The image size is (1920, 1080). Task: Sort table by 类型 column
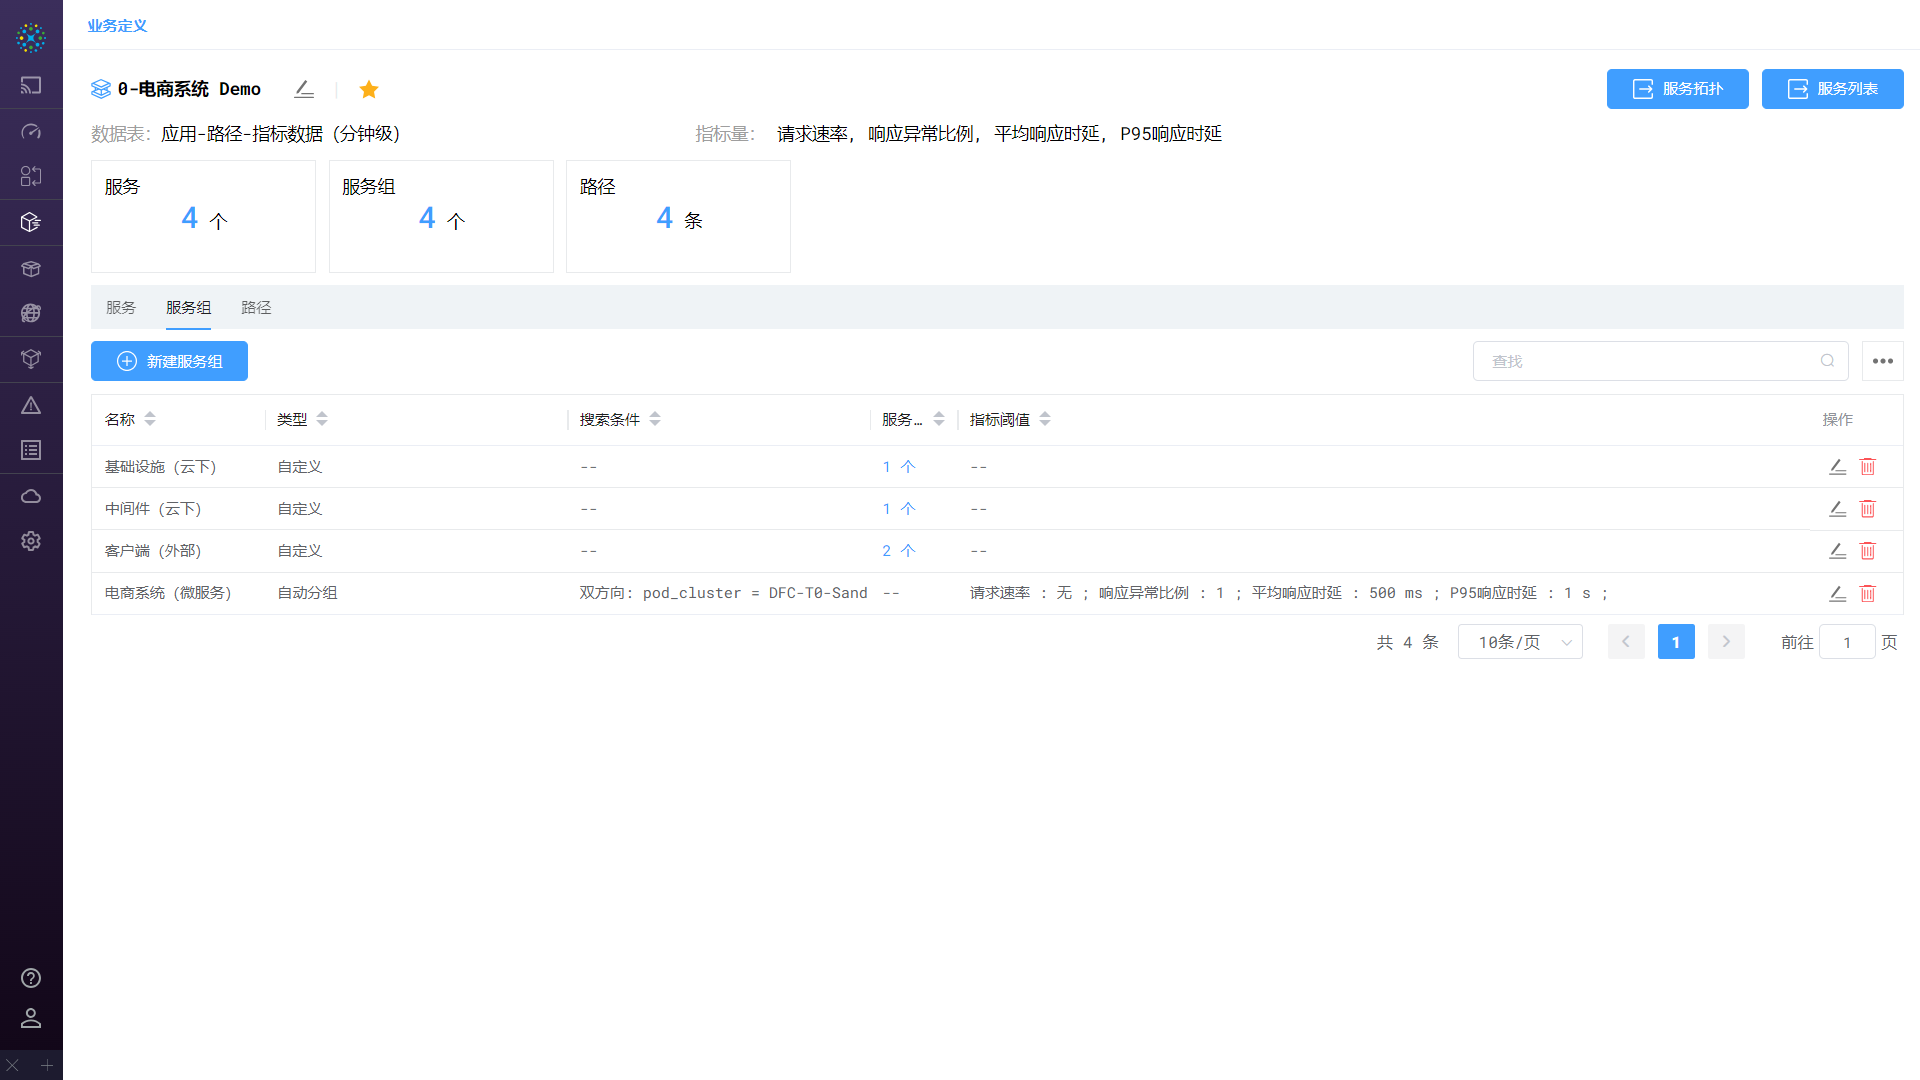coord(322,419)
